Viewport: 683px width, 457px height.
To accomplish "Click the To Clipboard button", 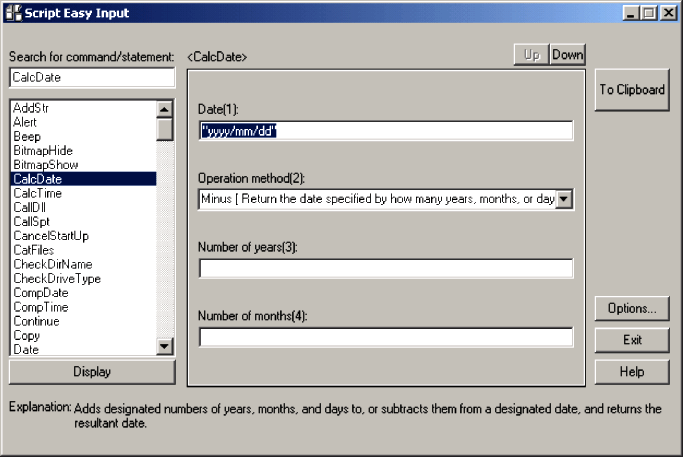I will click(632, 90).
